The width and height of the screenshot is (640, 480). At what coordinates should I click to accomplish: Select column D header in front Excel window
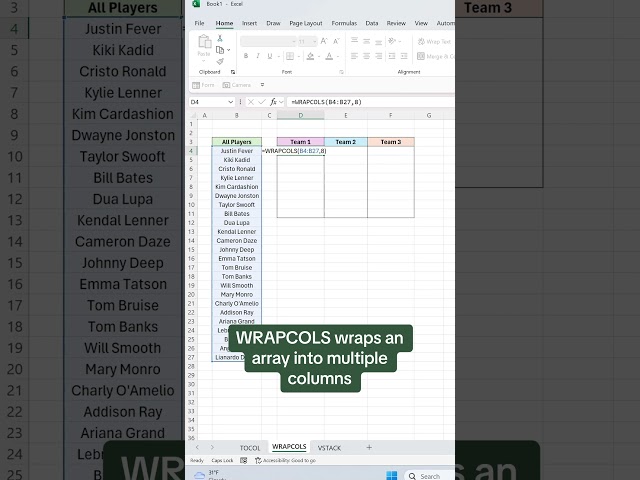click(300, 116)
